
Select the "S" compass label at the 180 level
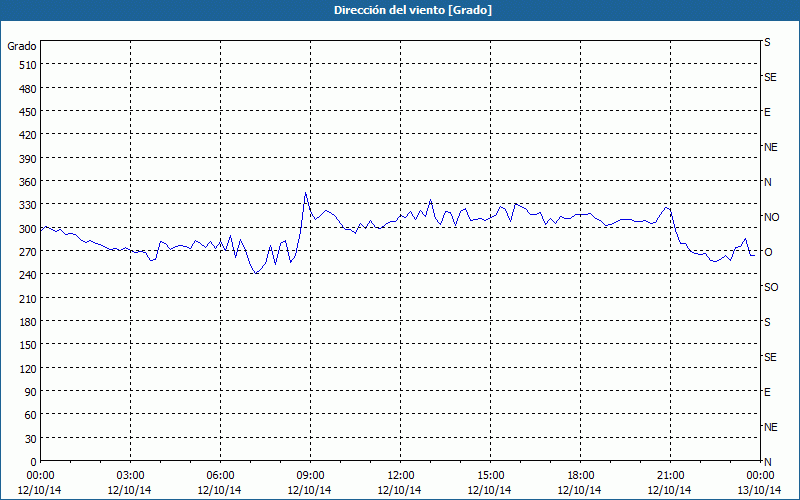(x=767, y=322)
